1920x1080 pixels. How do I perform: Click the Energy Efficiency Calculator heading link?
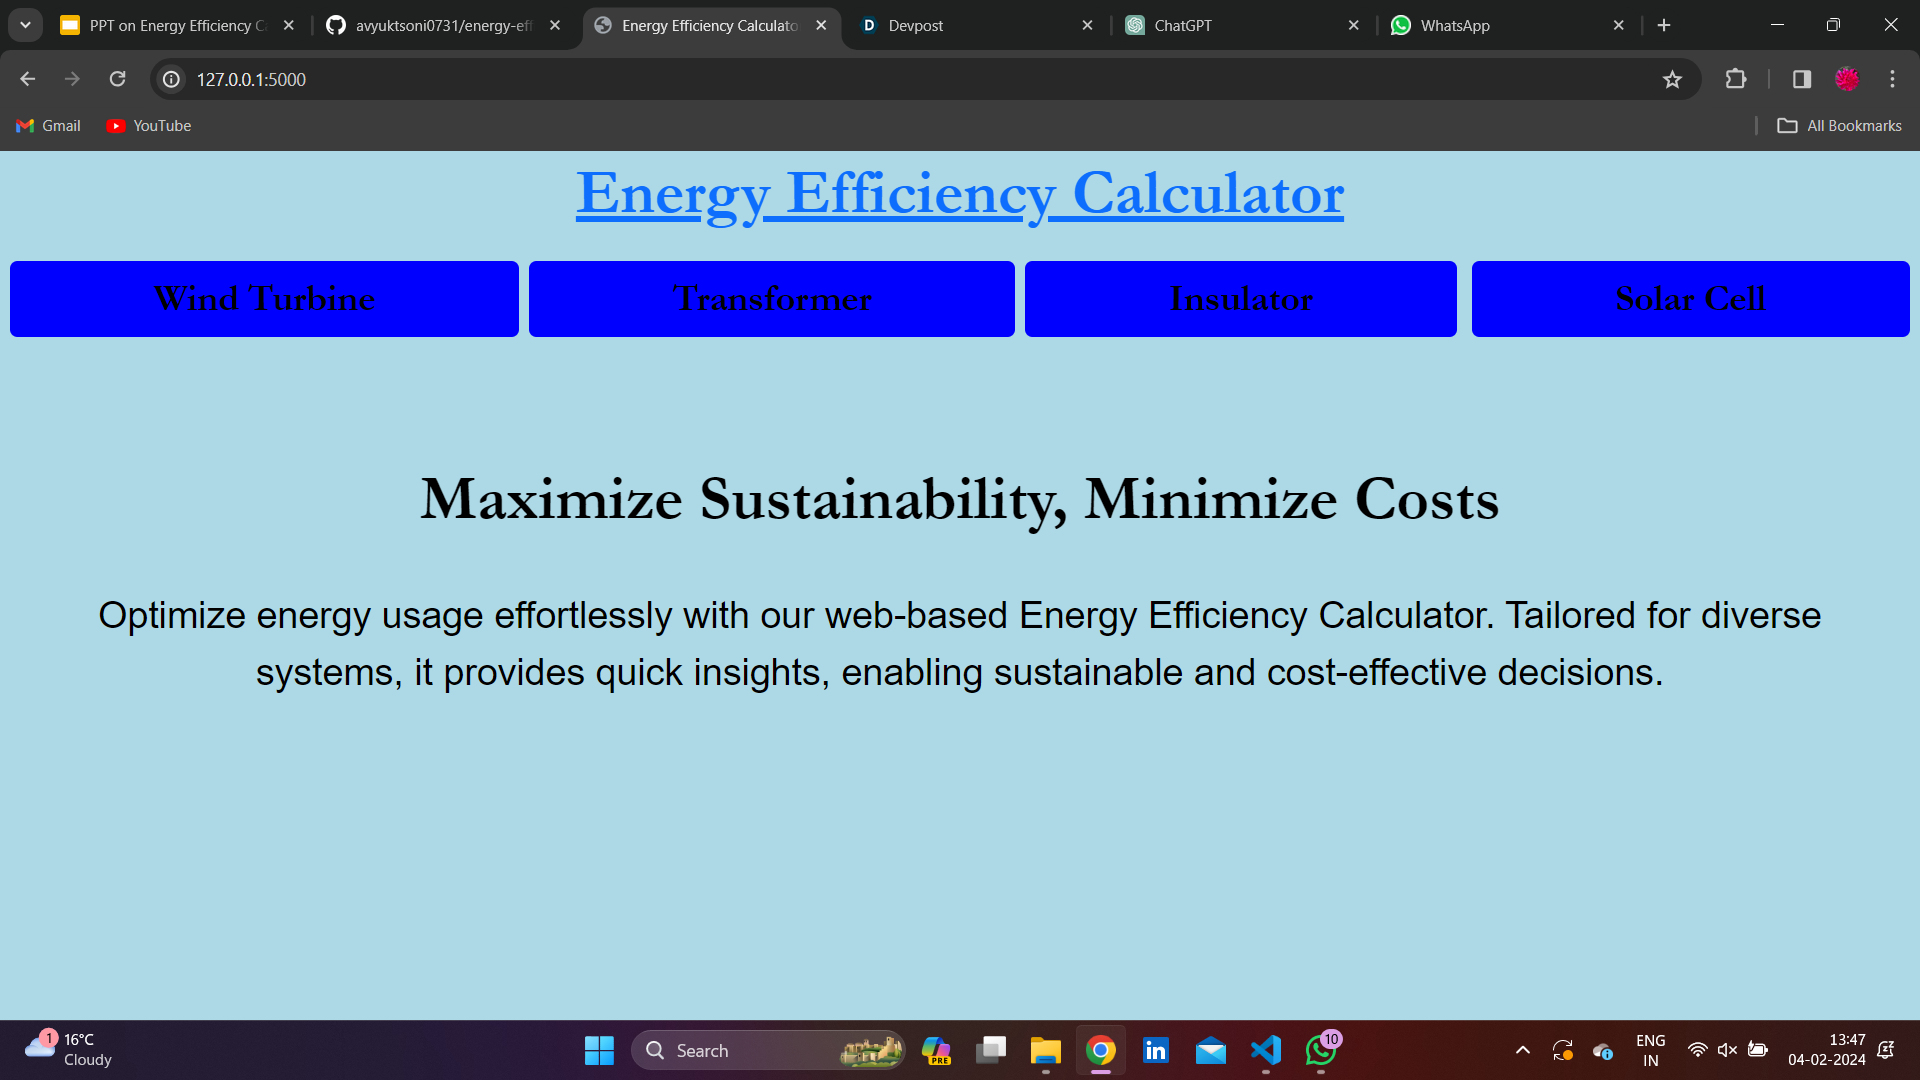[x=959, y=193]
